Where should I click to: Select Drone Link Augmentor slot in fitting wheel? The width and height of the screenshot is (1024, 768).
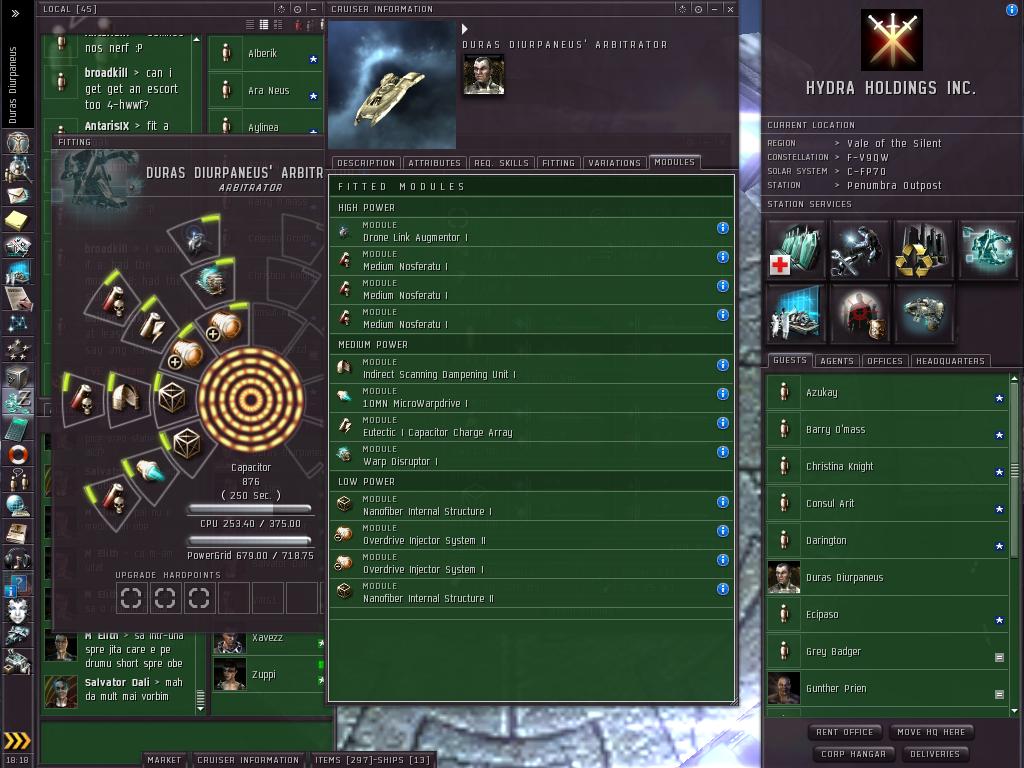tap(195, 242)
